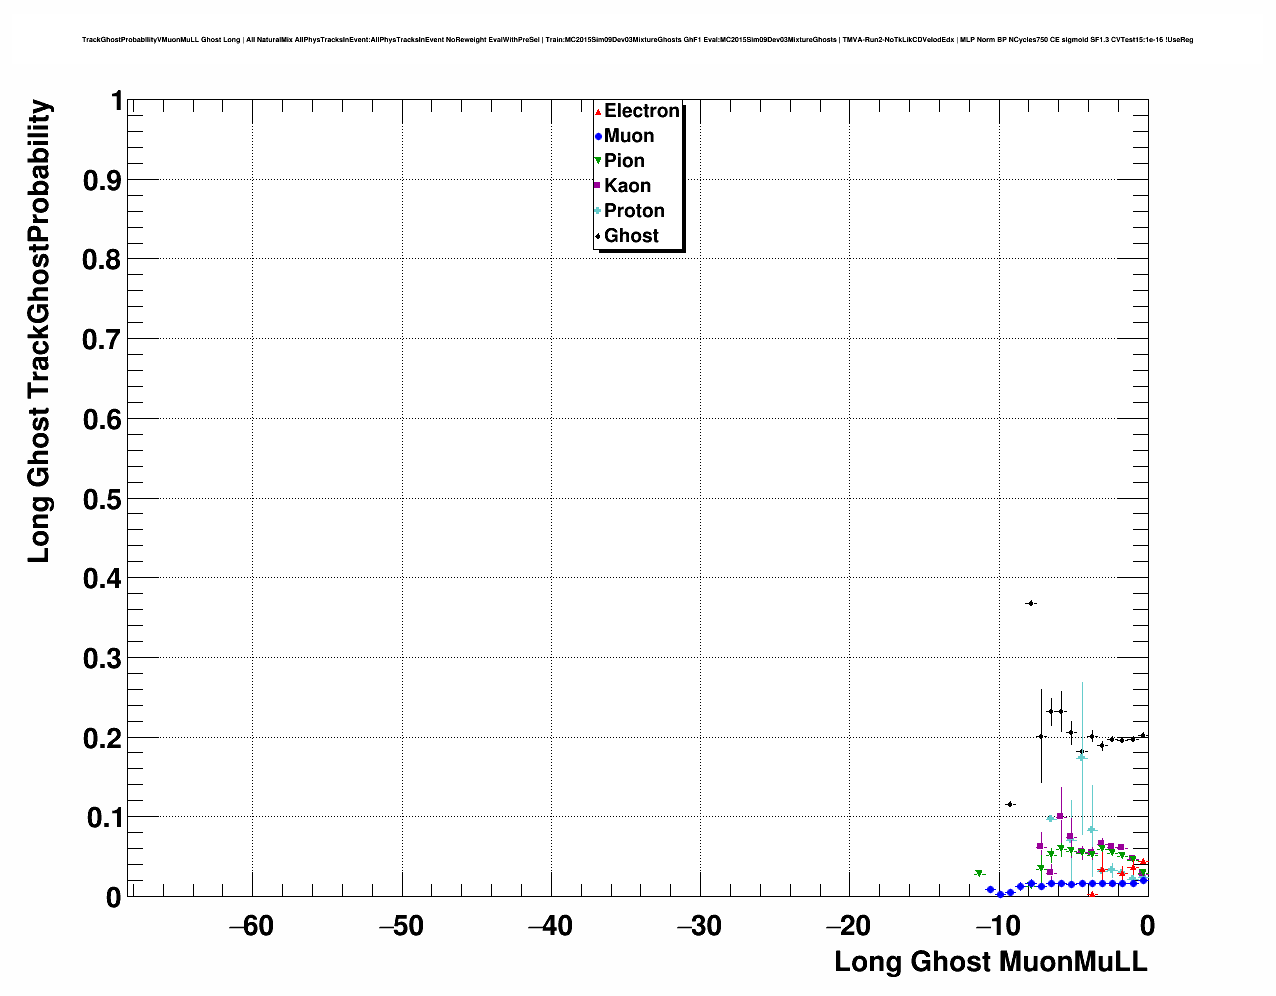Screen dimensions: 1276x996
Task: Click the −30 tick label on x-axis
Action: [x=699, y=926]
